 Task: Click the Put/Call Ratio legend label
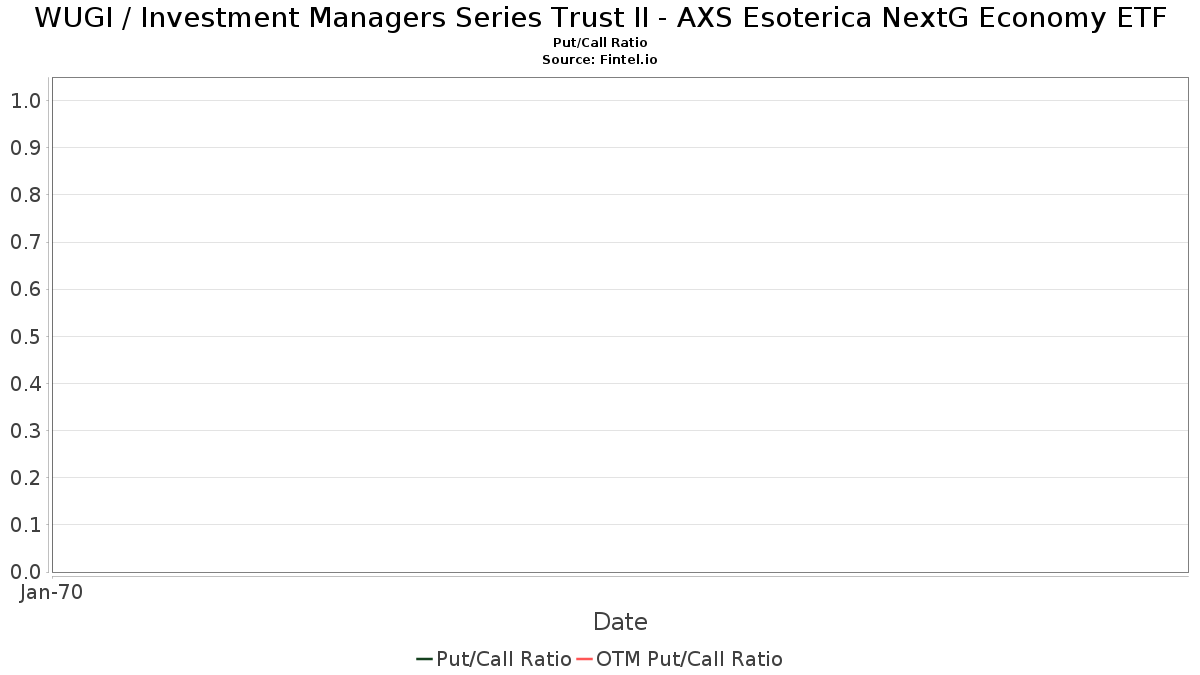click(x=504, y=659)
